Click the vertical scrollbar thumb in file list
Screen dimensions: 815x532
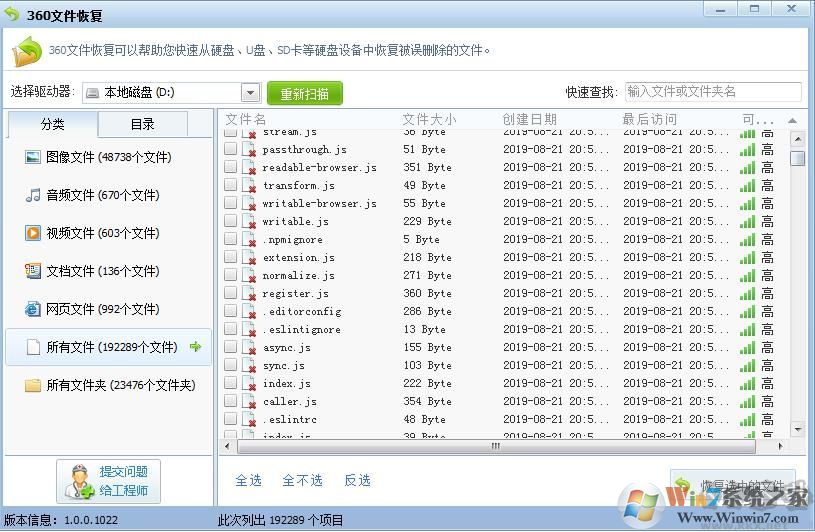(797, 158)
